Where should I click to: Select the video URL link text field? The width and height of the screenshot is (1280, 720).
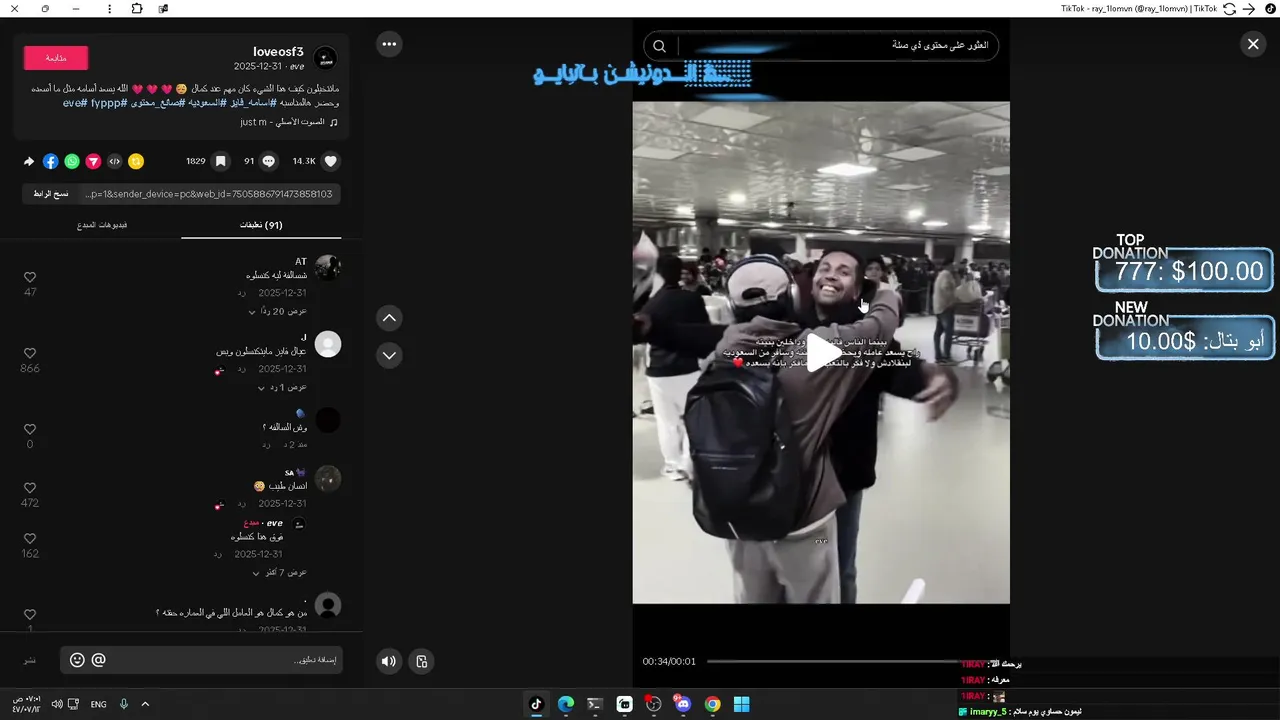pyautogui.click(x=208, y=194)
